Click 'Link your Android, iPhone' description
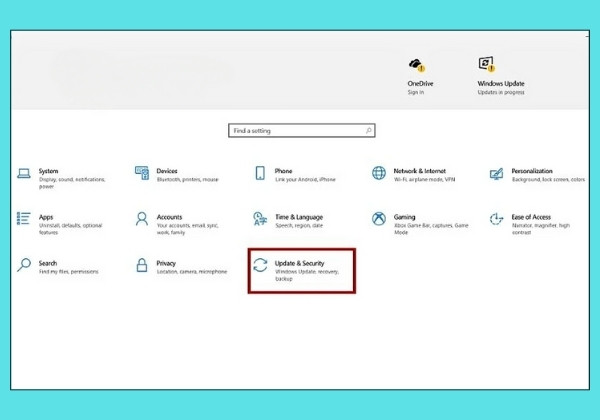 pyautogui.click(x=305, y=179)
